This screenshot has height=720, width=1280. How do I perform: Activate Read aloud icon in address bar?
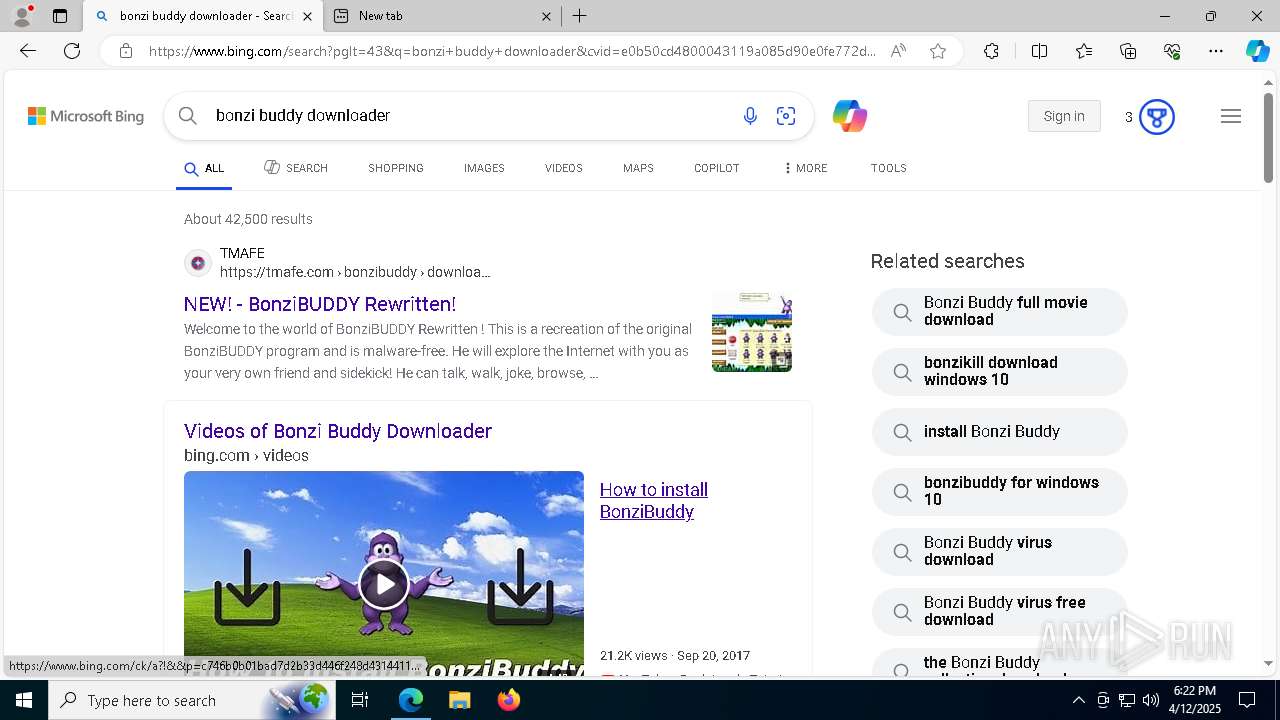pyautogui.click(x=898, y=51)
